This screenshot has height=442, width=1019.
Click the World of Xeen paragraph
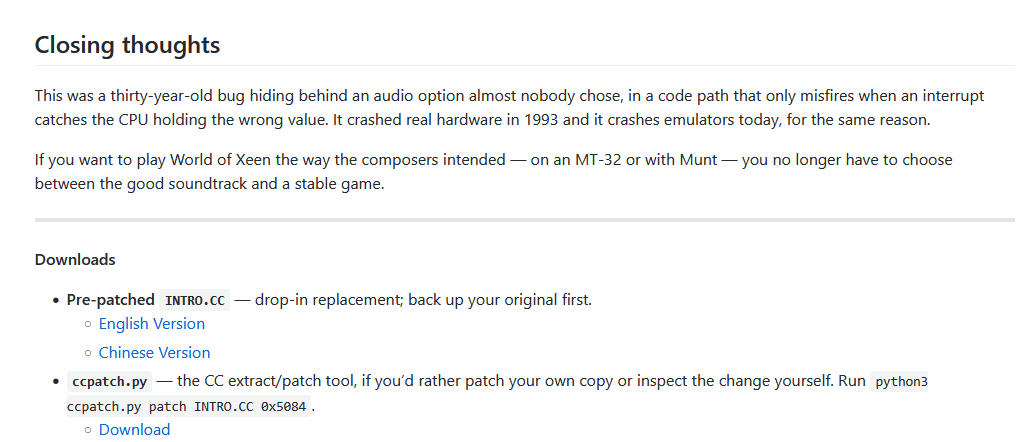(494, 172)
